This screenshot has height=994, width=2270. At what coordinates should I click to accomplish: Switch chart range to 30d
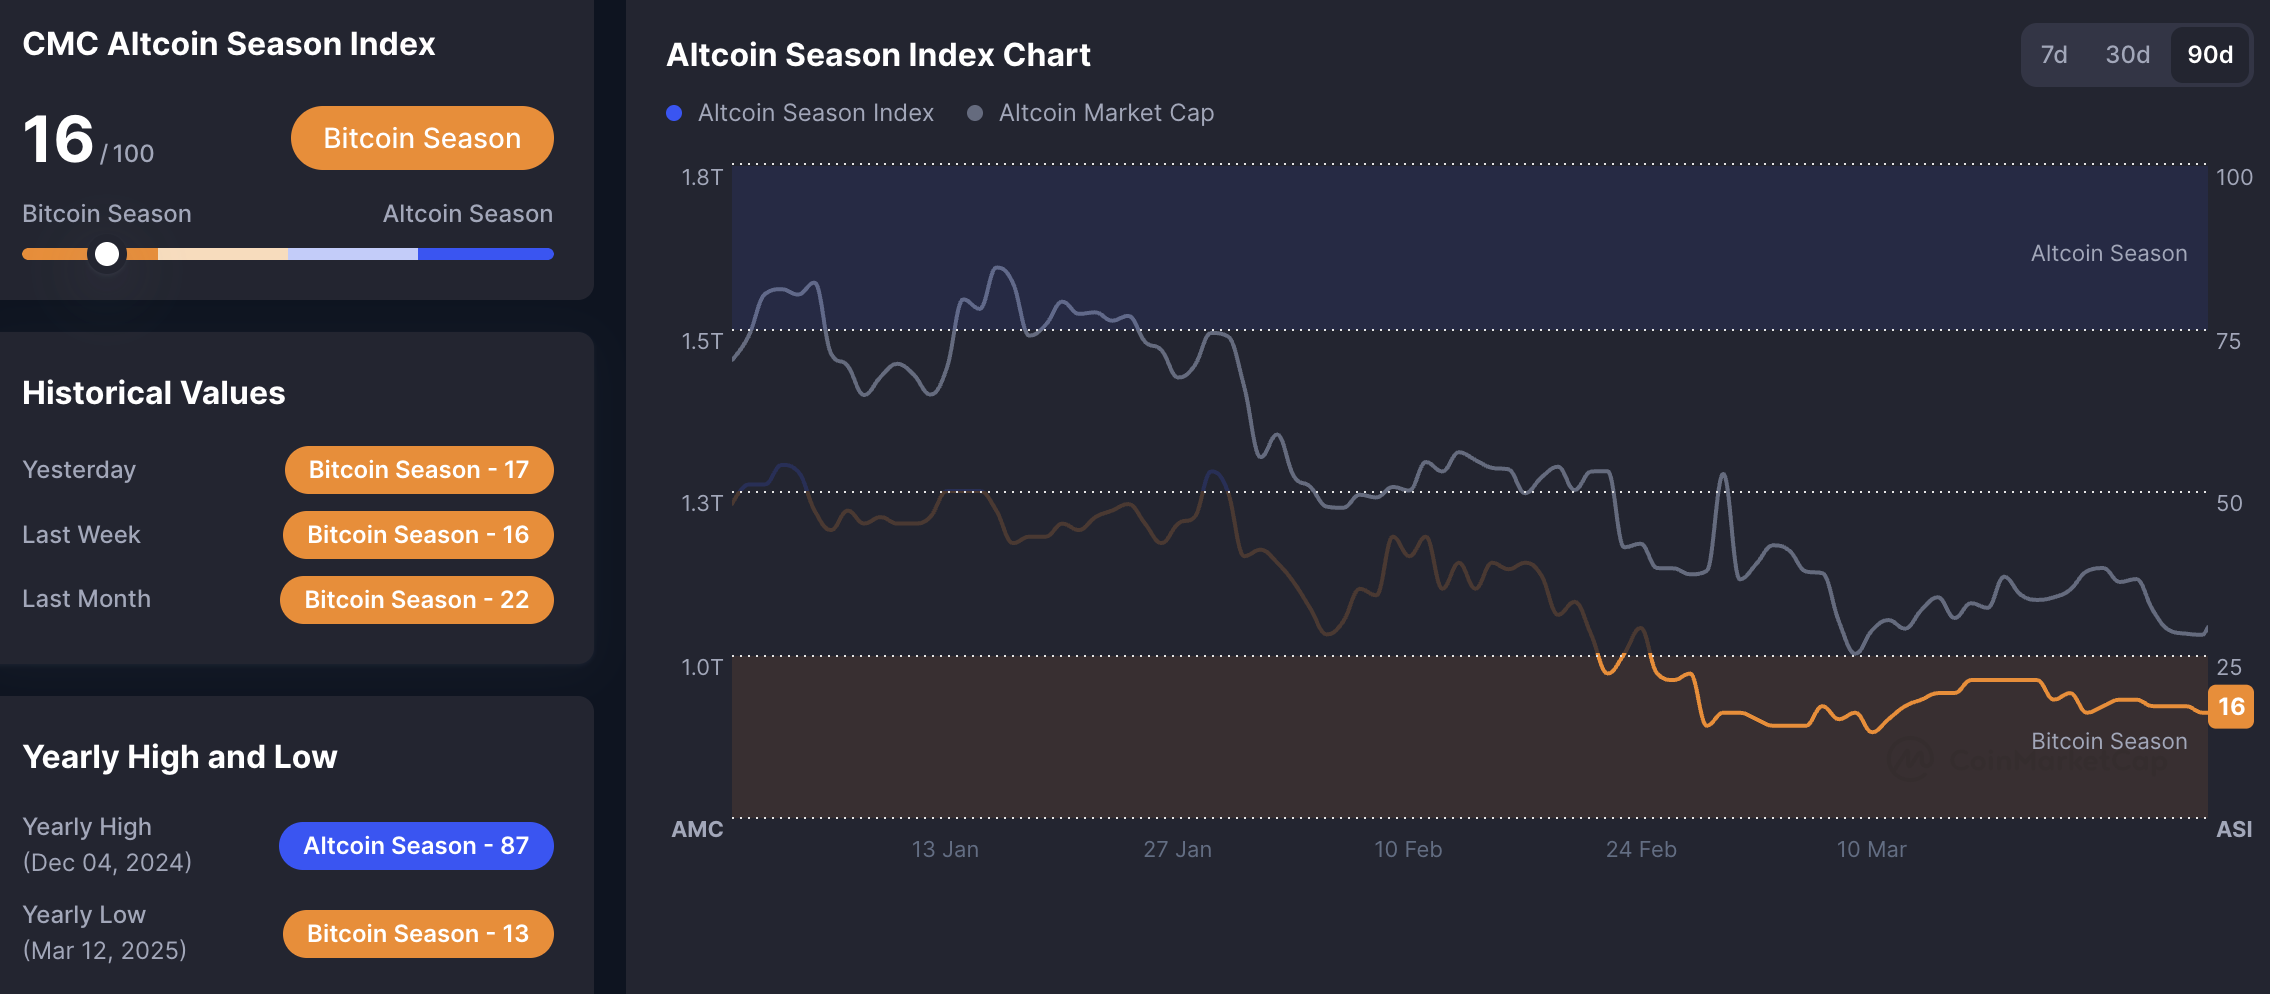2127,55
